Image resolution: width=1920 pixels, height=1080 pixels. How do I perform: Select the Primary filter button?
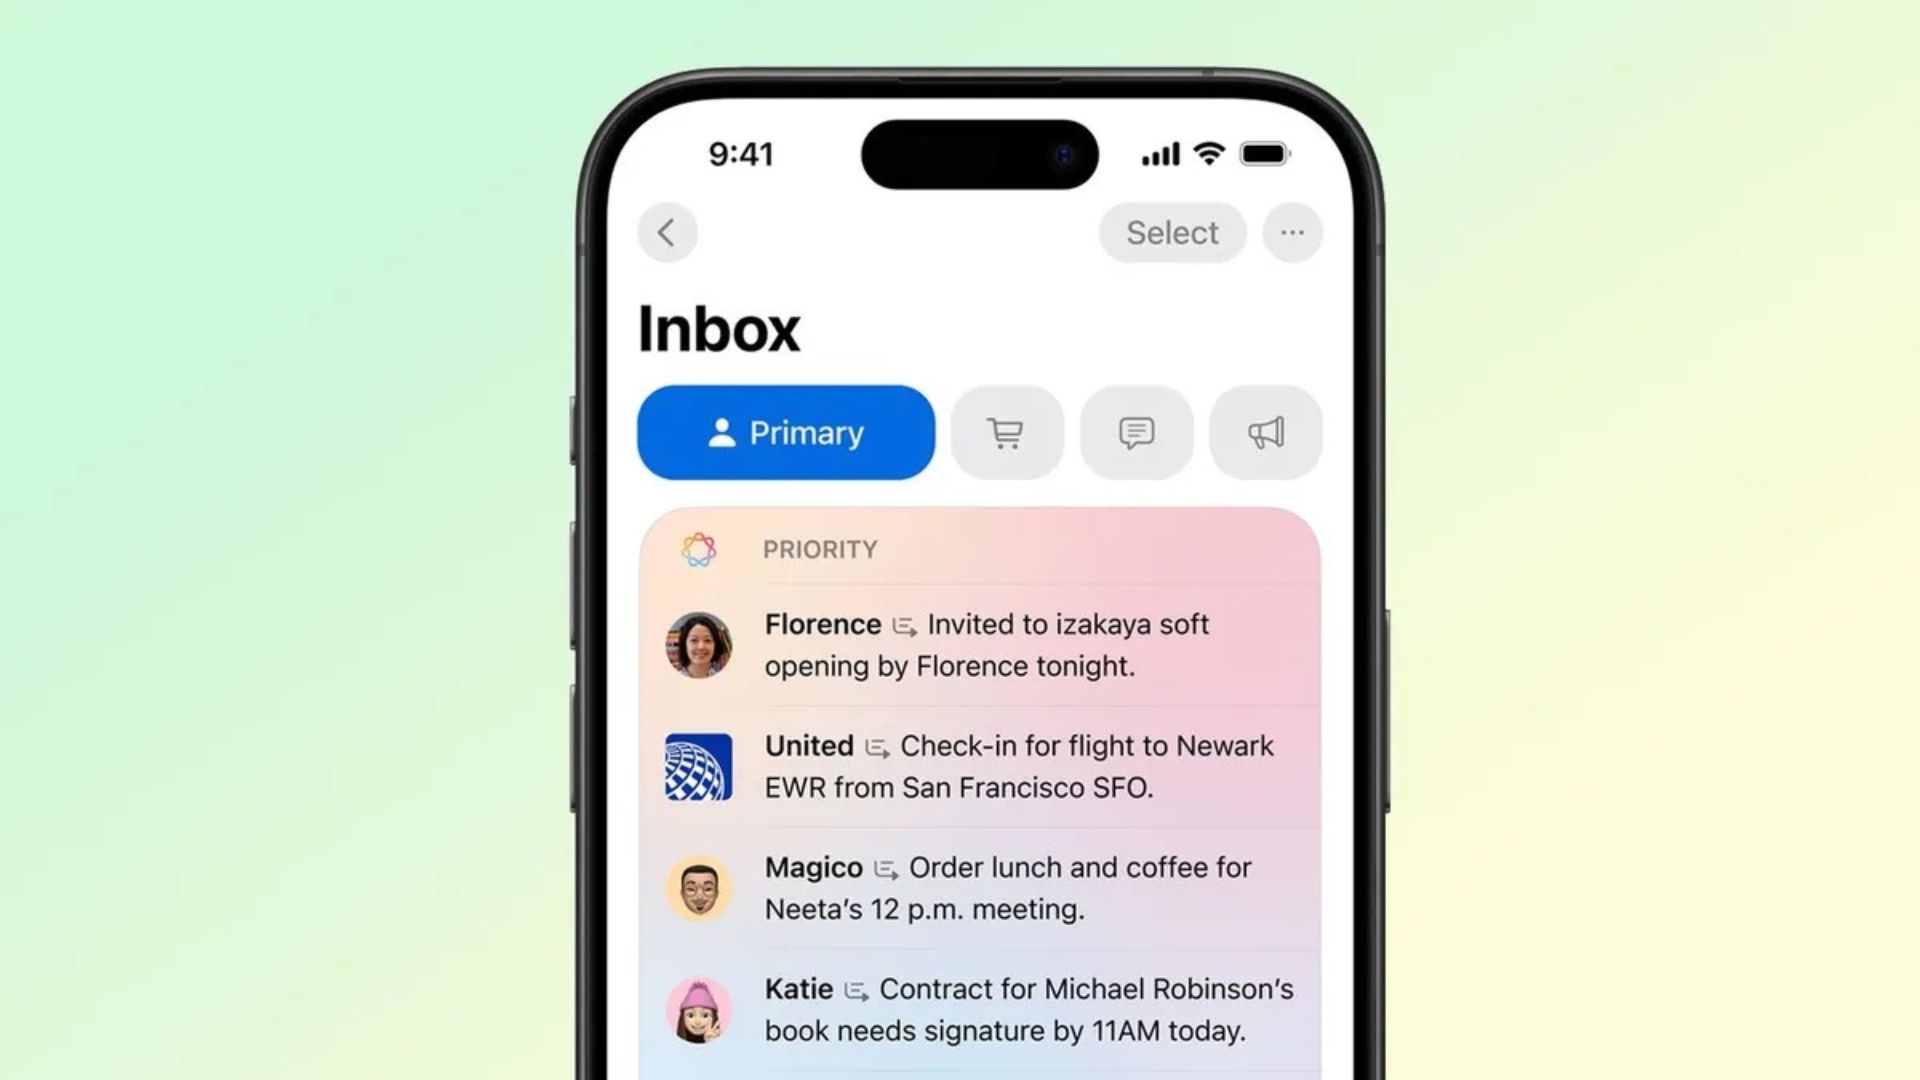785,431
